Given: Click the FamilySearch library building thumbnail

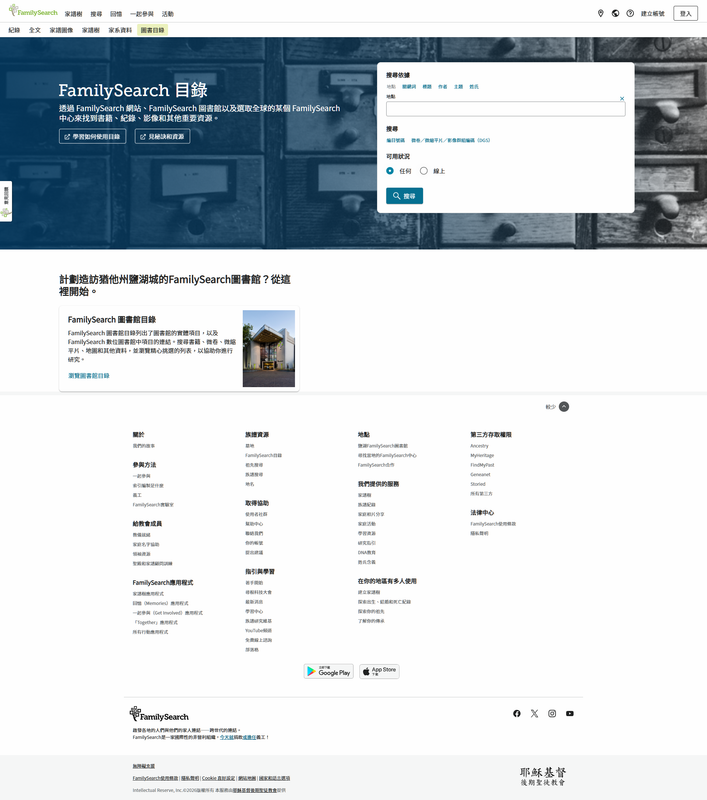Looking at the screenshot, I should [269, 348].
